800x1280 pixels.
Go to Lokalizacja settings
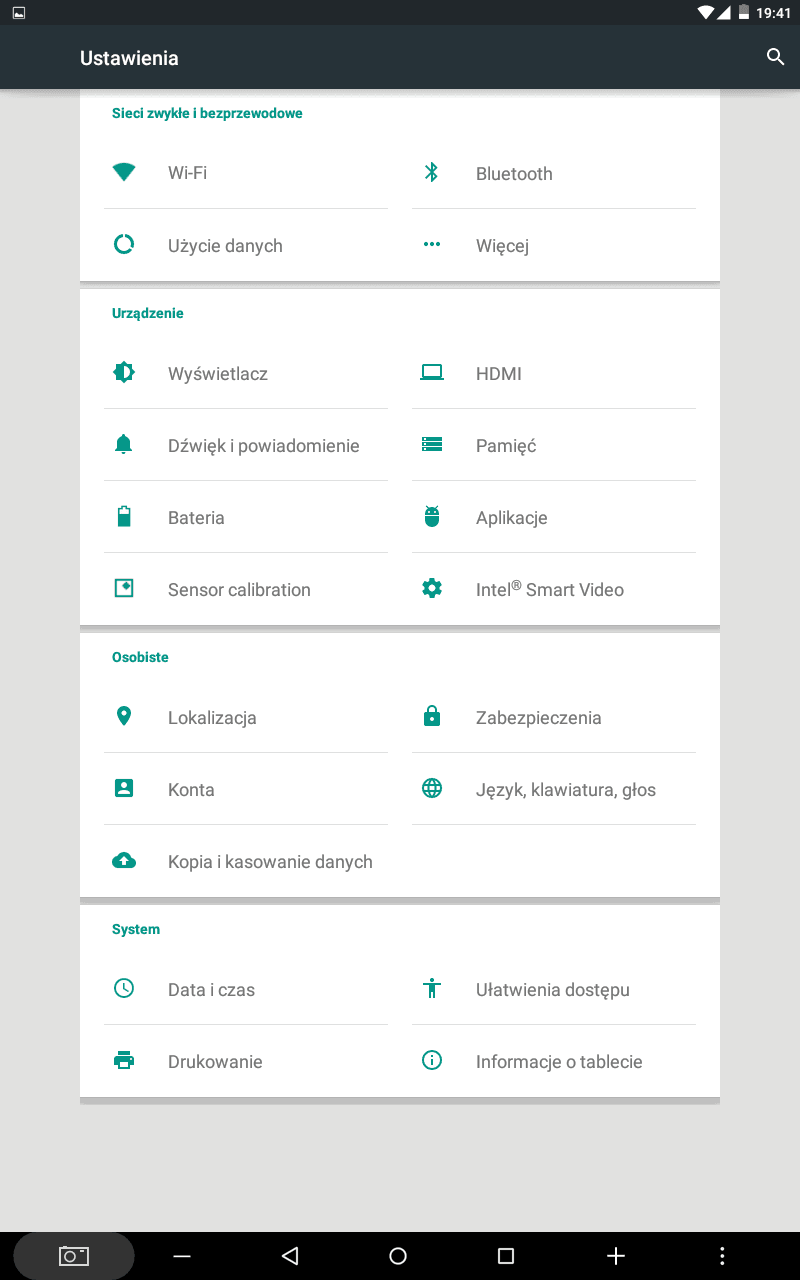pyautogui.click(x=246, y=717)
